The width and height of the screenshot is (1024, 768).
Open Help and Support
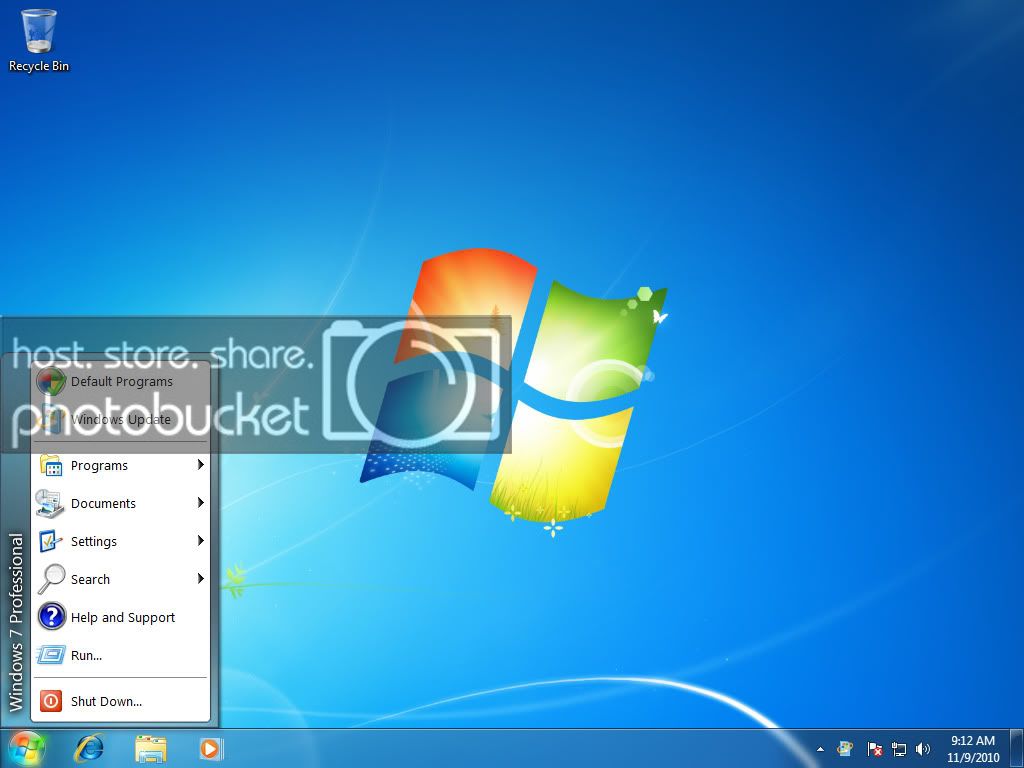point(122,617)
